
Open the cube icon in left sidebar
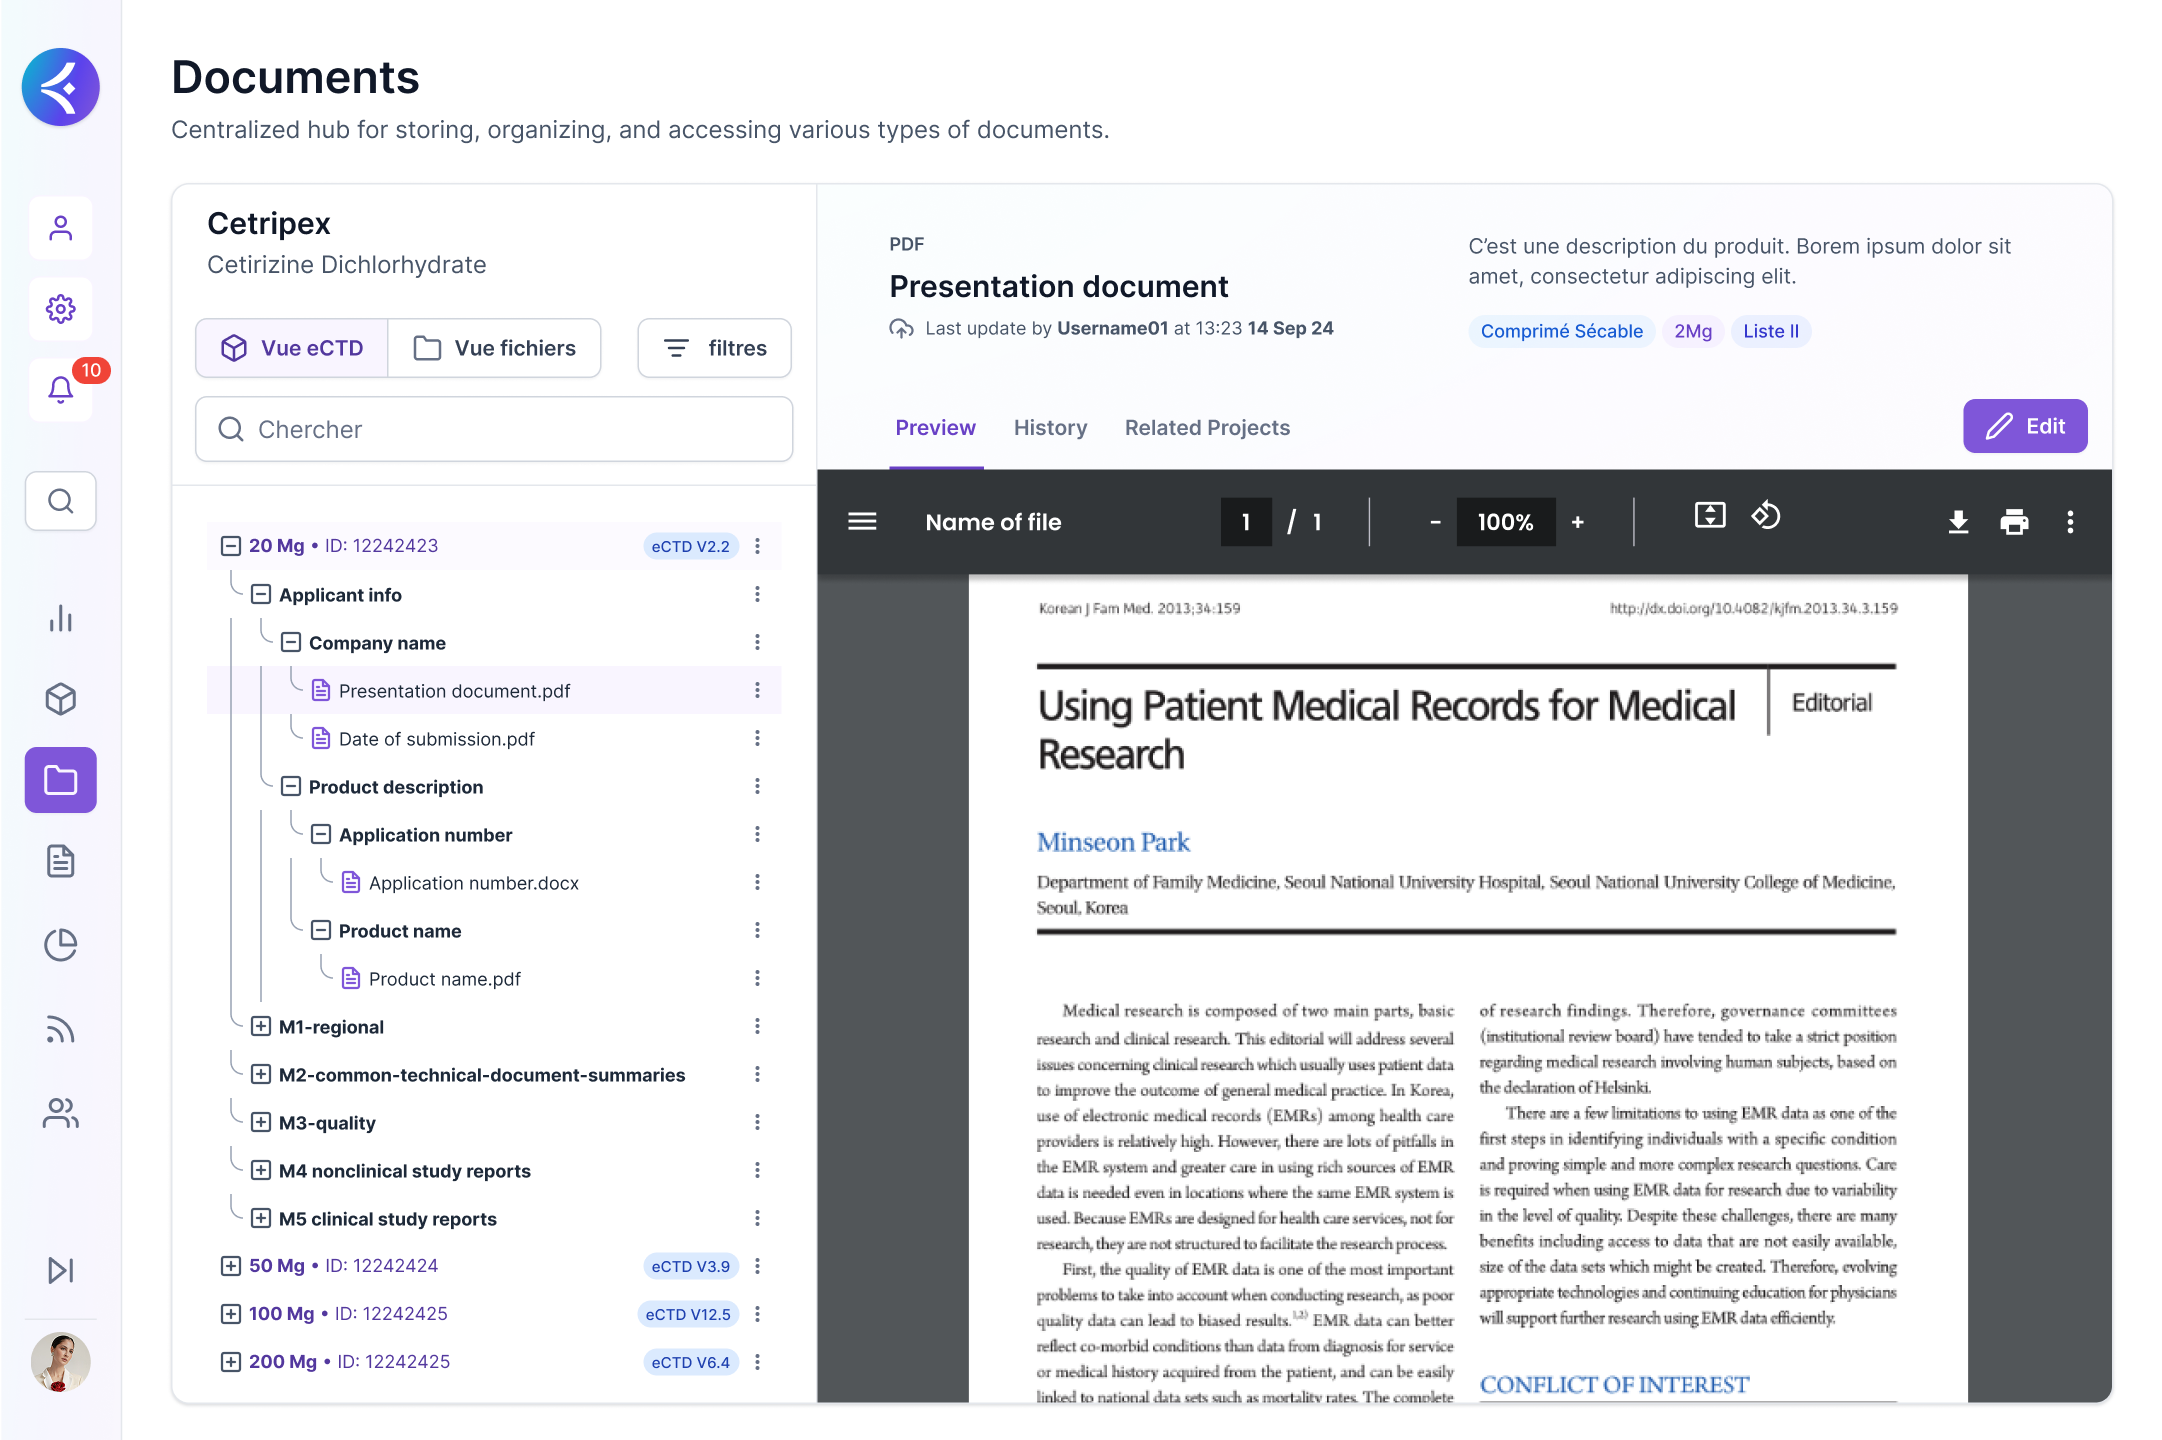click(x=61, y=699)
